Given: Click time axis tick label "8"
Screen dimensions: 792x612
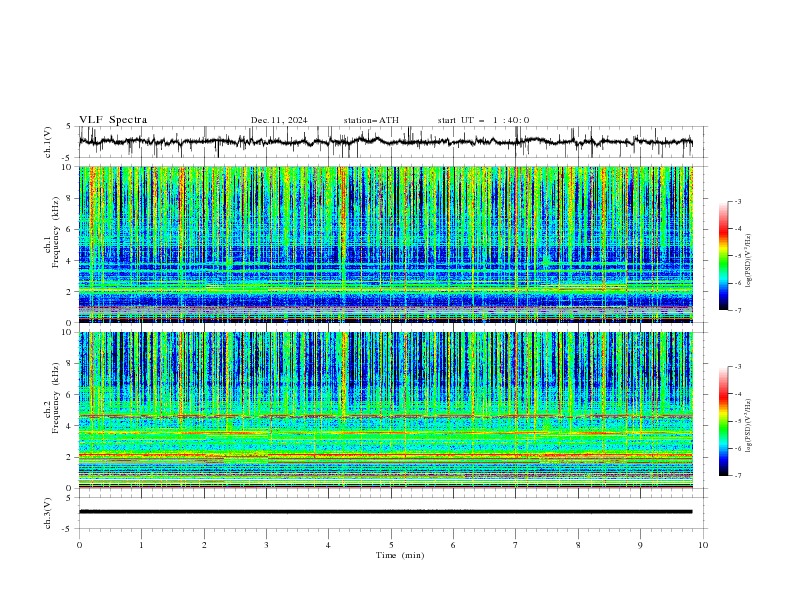Looking at the screenshot, I should click(x=578, y=545).
